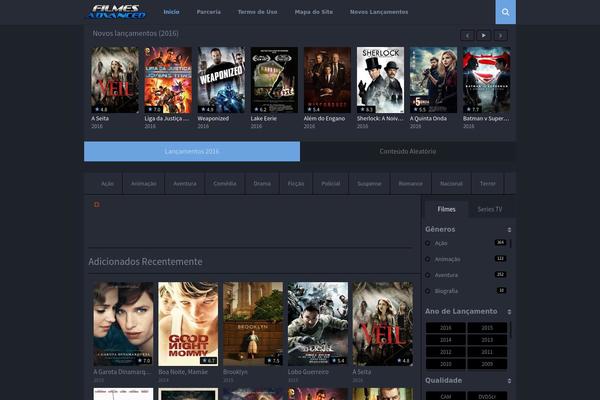Select the Conteúdo Aleatório tab
The height and width of the screenshot is (400, 600).
click(408, 152)
